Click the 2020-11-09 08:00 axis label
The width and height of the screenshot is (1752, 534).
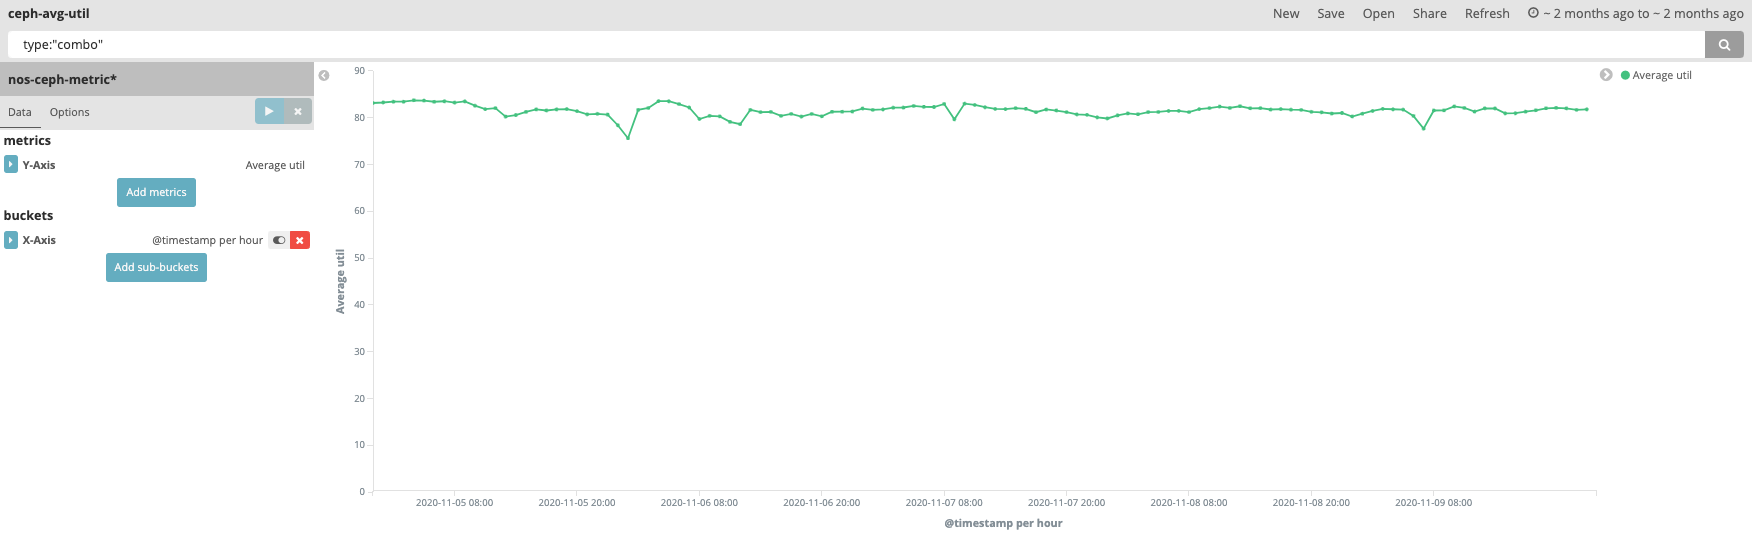[x=1433, y=502]
